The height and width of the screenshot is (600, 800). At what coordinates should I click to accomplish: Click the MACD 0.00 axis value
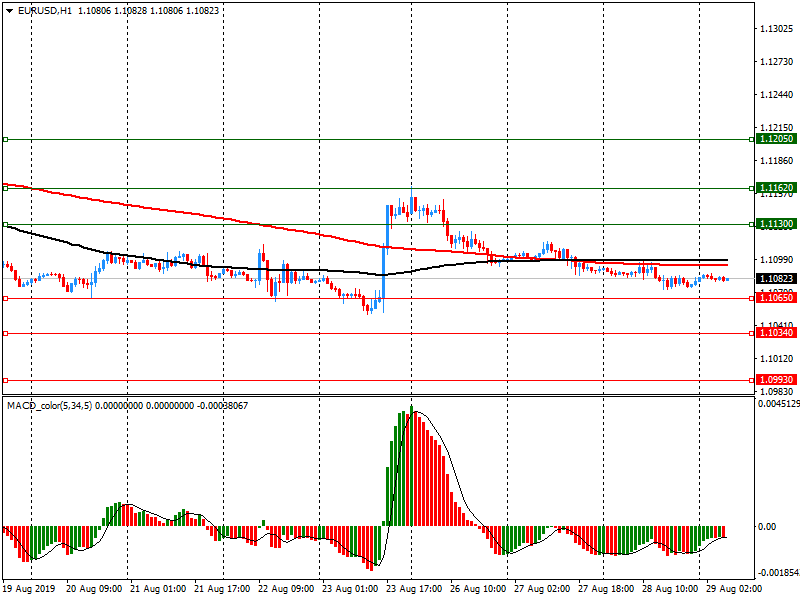tap(767, 527)
